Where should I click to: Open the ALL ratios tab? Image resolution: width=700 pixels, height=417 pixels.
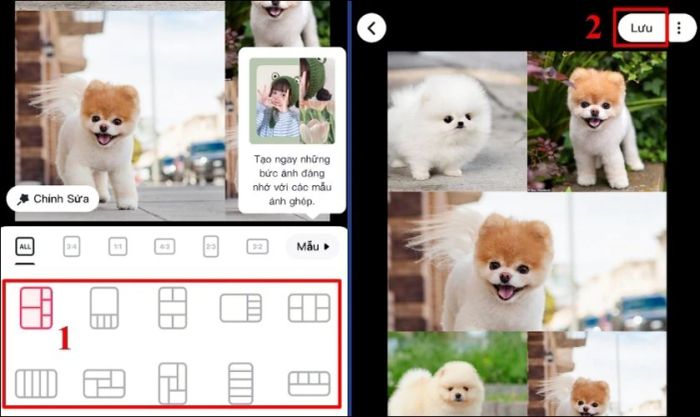tap(25, 246)
